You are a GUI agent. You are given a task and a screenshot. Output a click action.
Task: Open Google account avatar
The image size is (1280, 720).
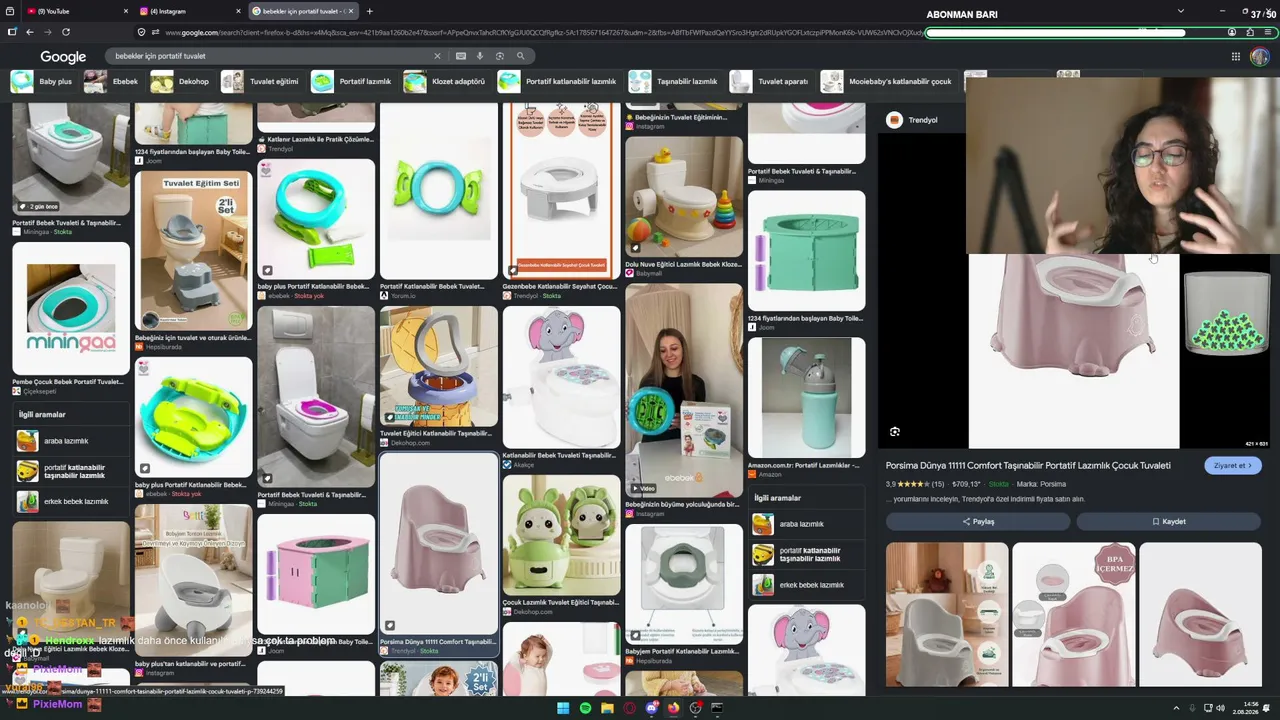[1260, 57]
